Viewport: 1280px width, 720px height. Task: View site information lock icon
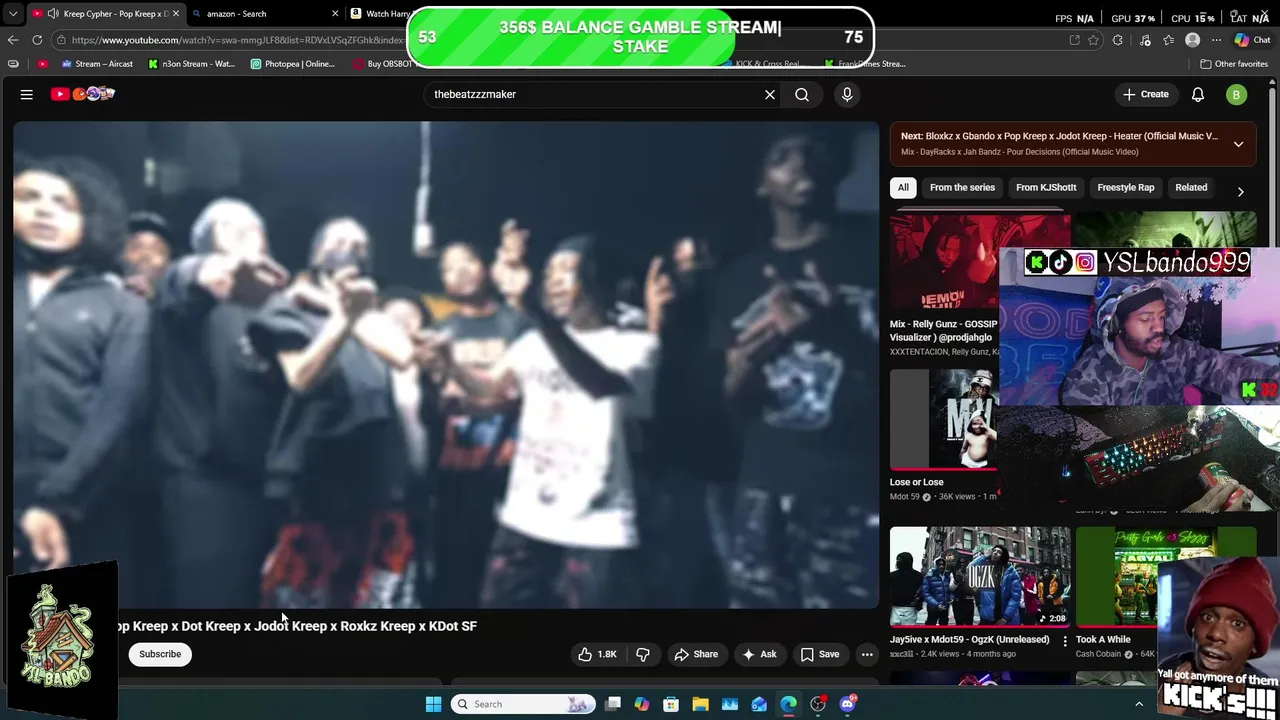[x=62, y=40]
